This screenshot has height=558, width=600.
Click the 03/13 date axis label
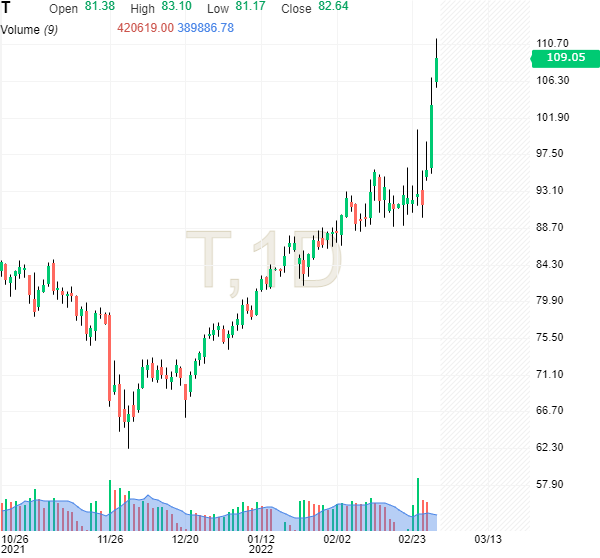point(488,540)
